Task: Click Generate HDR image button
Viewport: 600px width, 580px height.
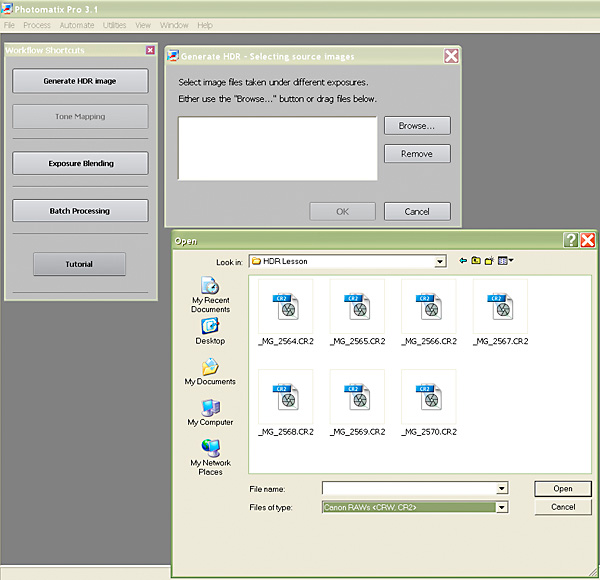Action: coord(80,81)
